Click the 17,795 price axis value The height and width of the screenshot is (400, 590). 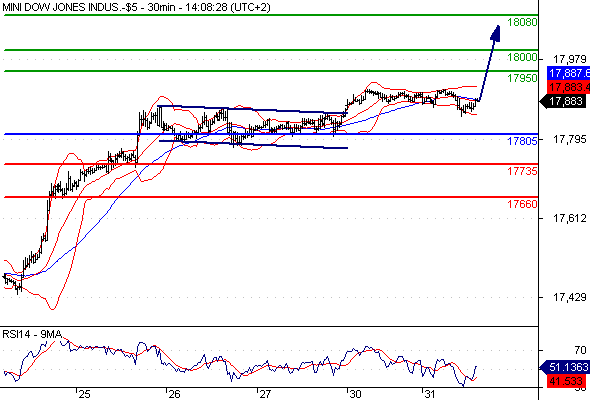570,139
